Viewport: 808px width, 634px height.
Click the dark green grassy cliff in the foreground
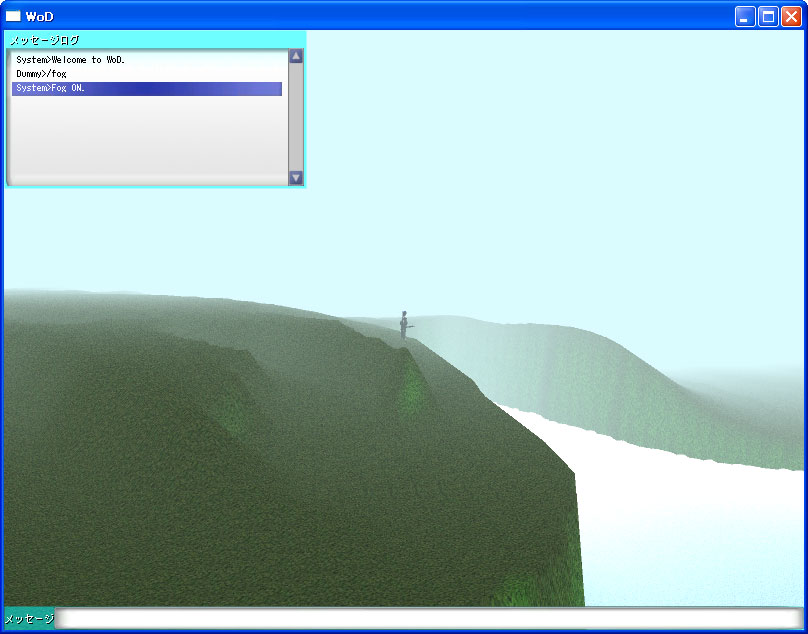[250, 480]
